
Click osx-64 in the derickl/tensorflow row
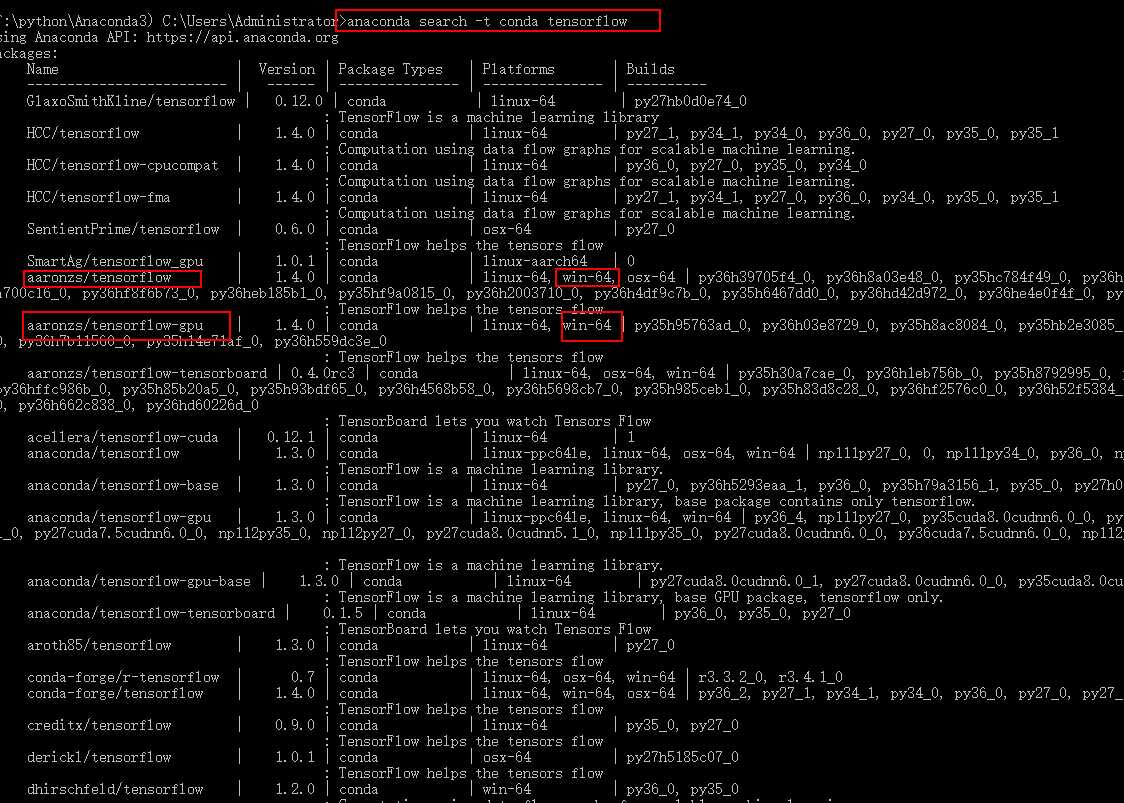[x=507, y=758]
